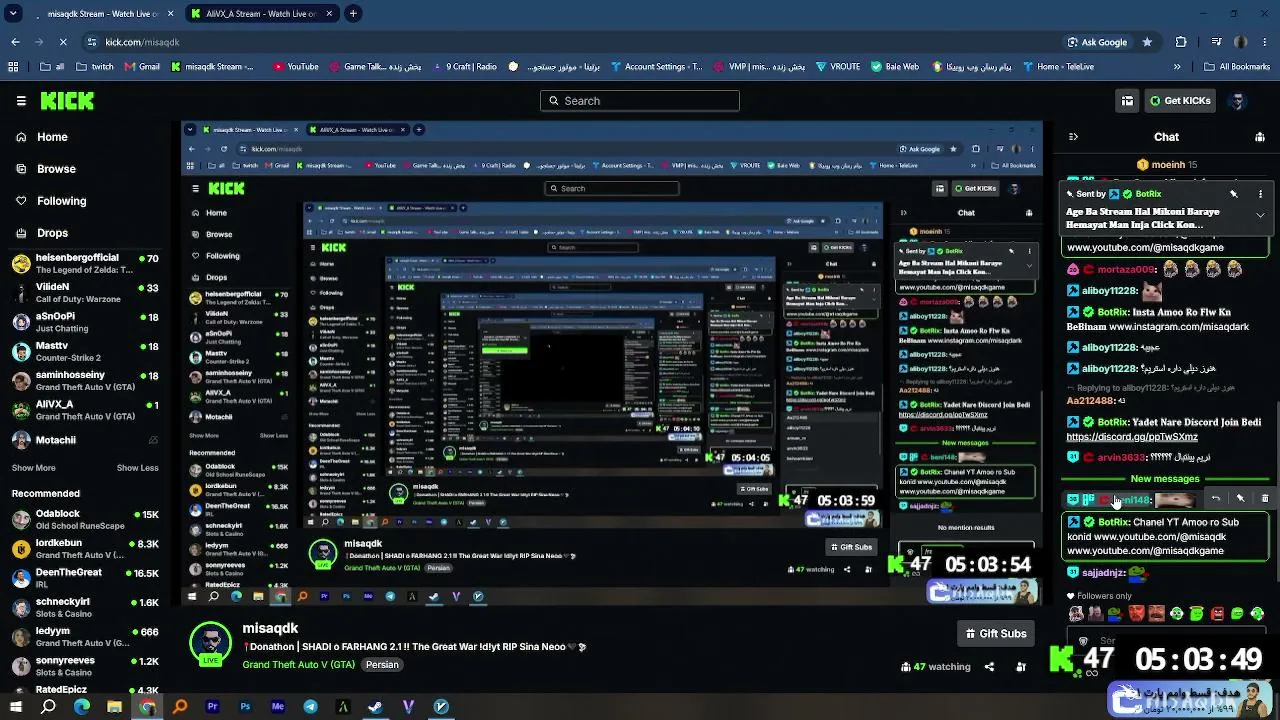
Task: Open sonnyreeves recommended channel
Action: (85, 666)
